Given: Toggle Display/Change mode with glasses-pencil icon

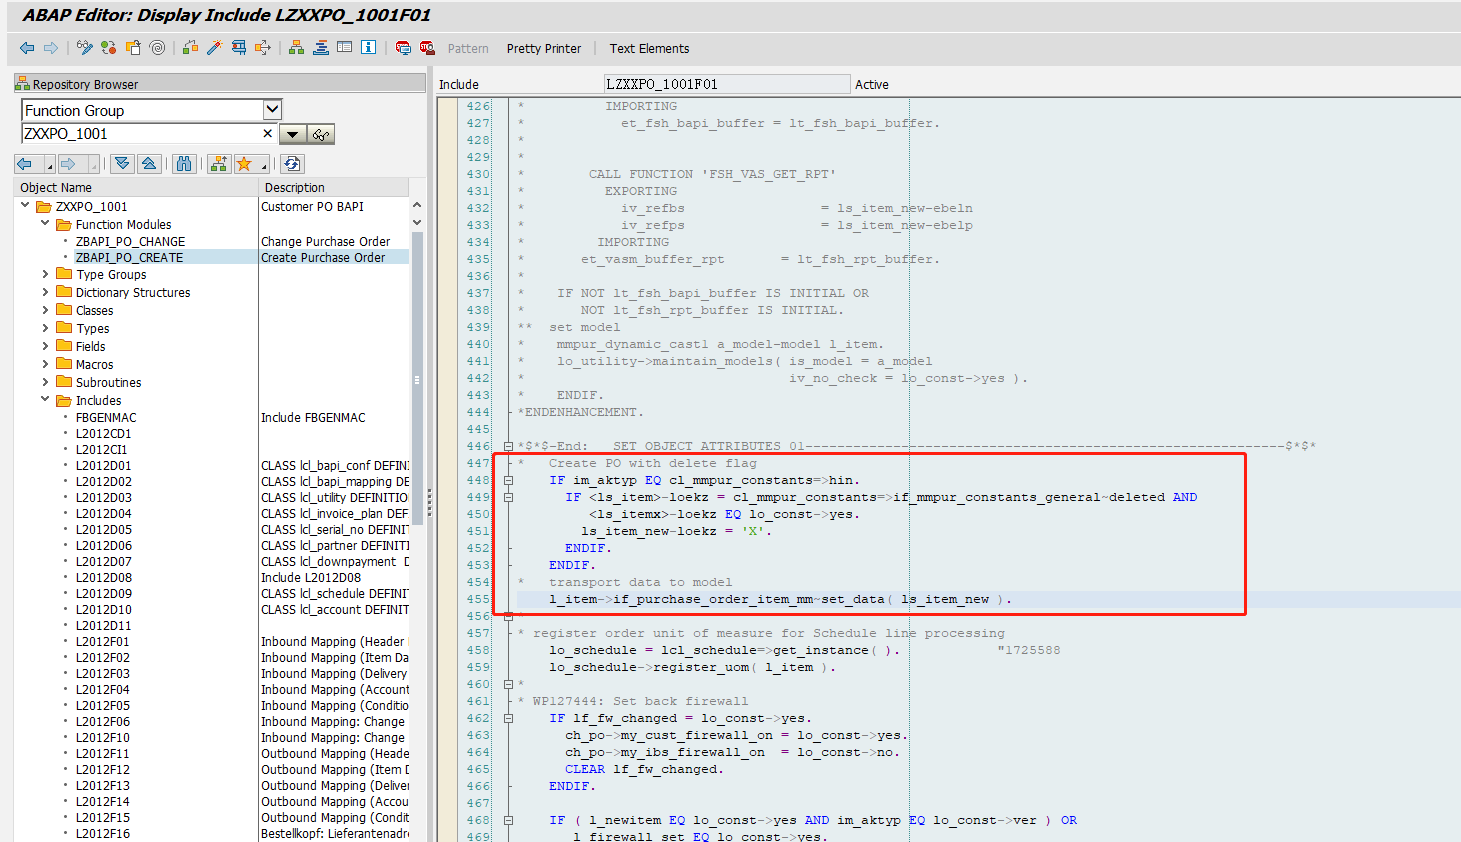Looking at the screenshot, I should [x=84, y=47].
